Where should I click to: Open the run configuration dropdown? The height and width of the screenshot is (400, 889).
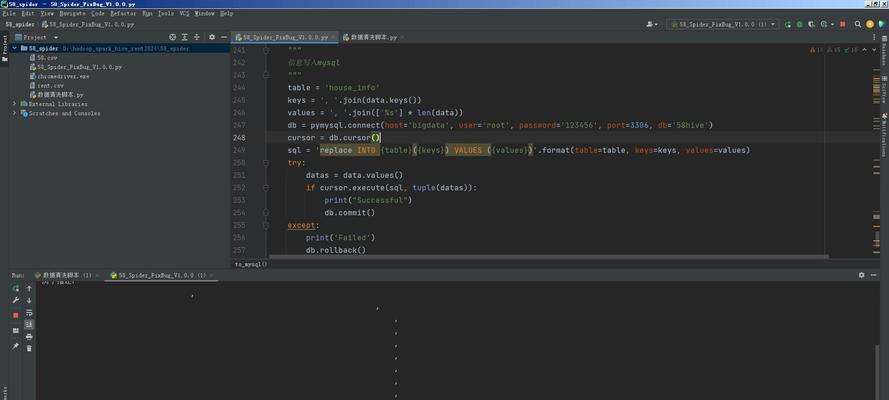pos(723,24)
